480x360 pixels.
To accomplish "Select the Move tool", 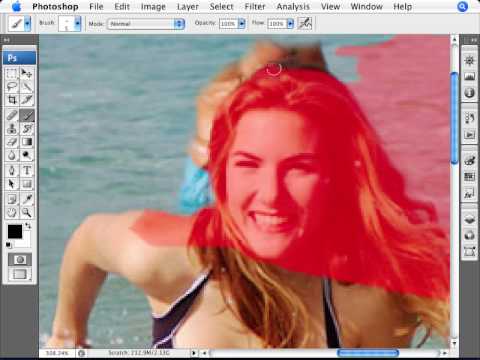I will pos(27,73).
